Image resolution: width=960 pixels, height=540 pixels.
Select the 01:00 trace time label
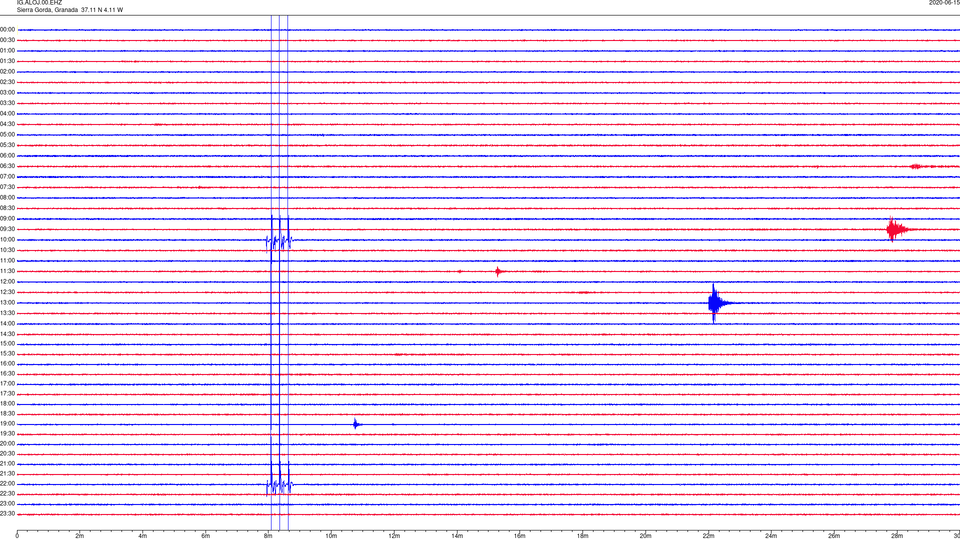point(7,51)
